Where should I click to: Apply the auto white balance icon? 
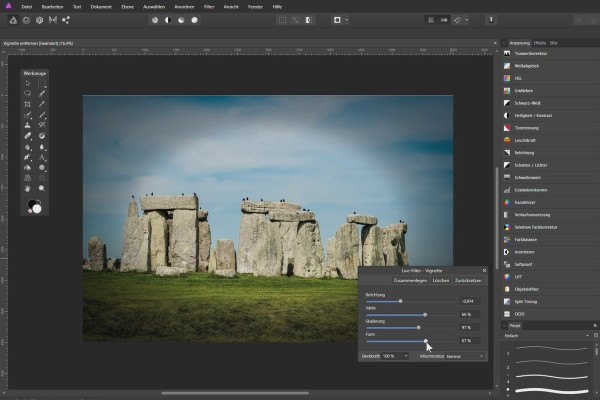(194, 20)
